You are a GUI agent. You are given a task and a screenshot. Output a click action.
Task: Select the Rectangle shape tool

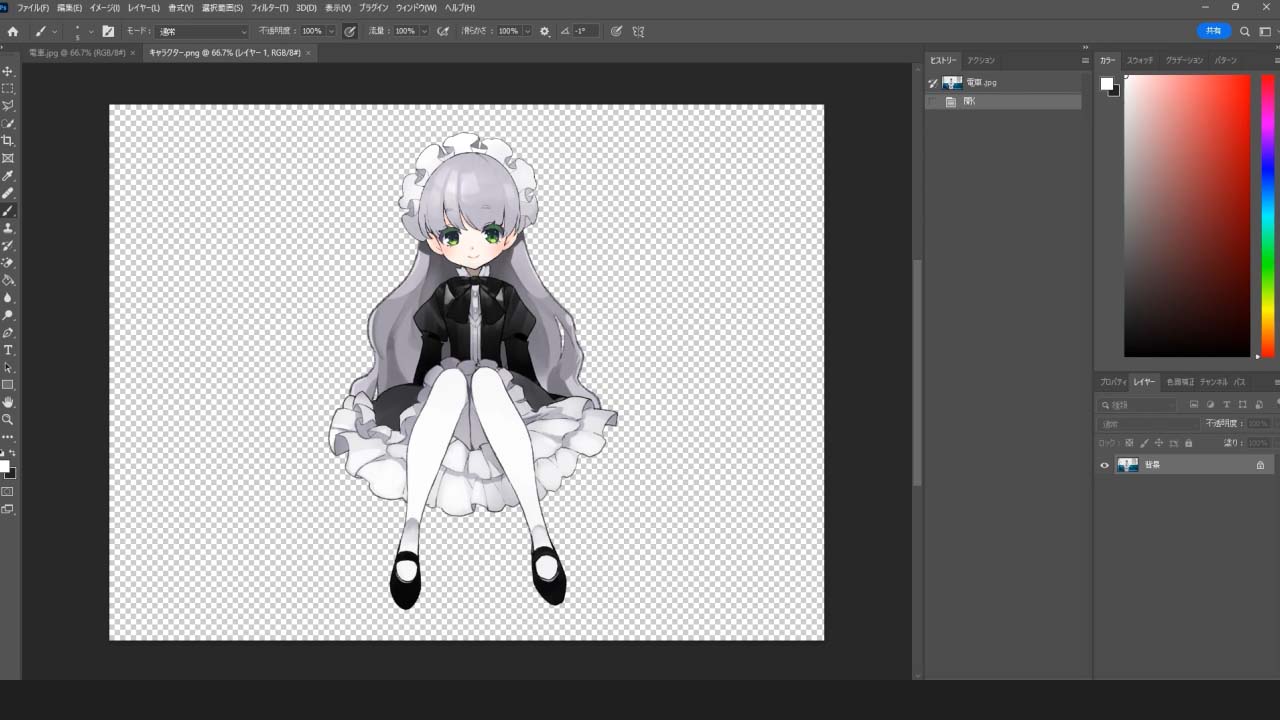tap(8, 385)
